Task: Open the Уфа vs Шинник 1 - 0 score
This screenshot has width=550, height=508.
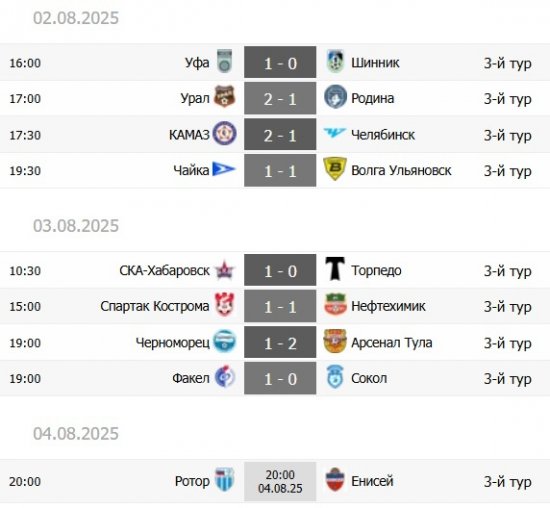Action: coord(280,62)
